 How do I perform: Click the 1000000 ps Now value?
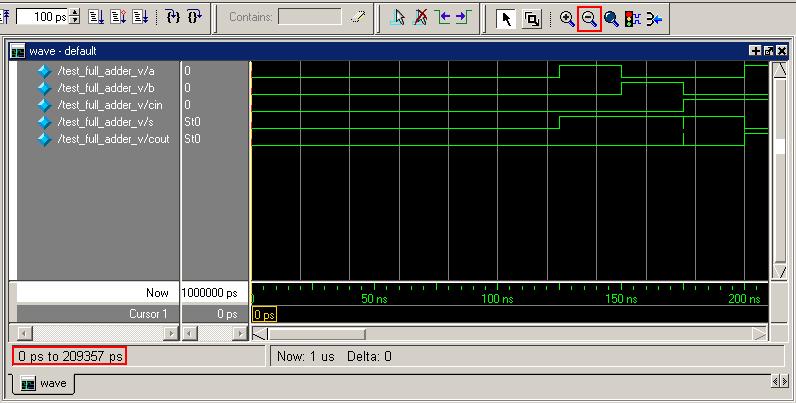click(209, 293)
